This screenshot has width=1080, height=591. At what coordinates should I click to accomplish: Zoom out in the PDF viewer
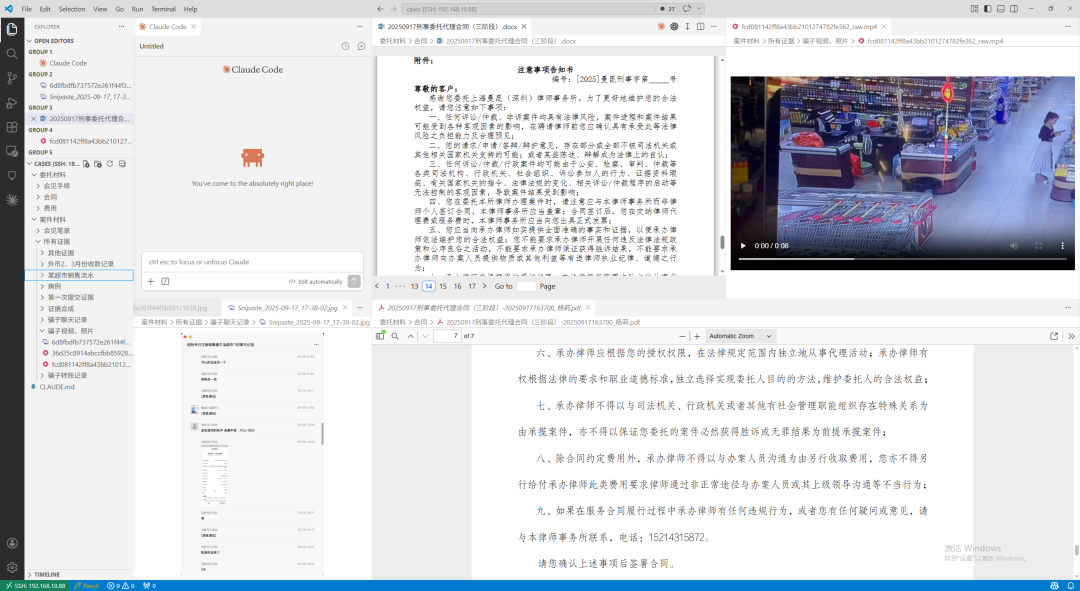pyautogui.click(x=683, y=336)
